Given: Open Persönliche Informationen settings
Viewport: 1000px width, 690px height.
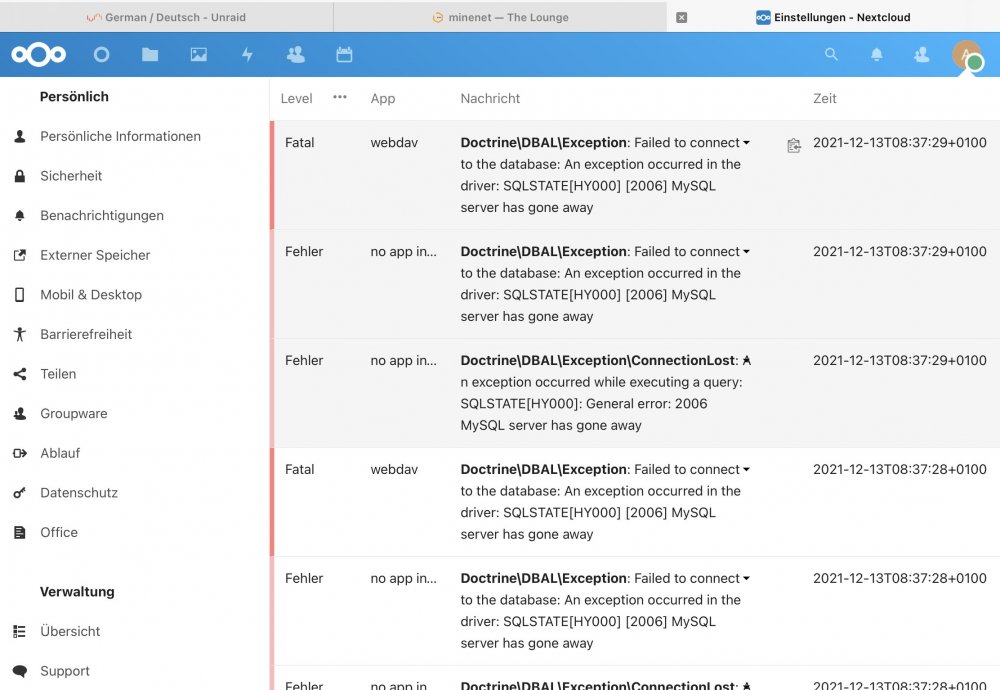Looking at the screenshot, I should 121,136.
